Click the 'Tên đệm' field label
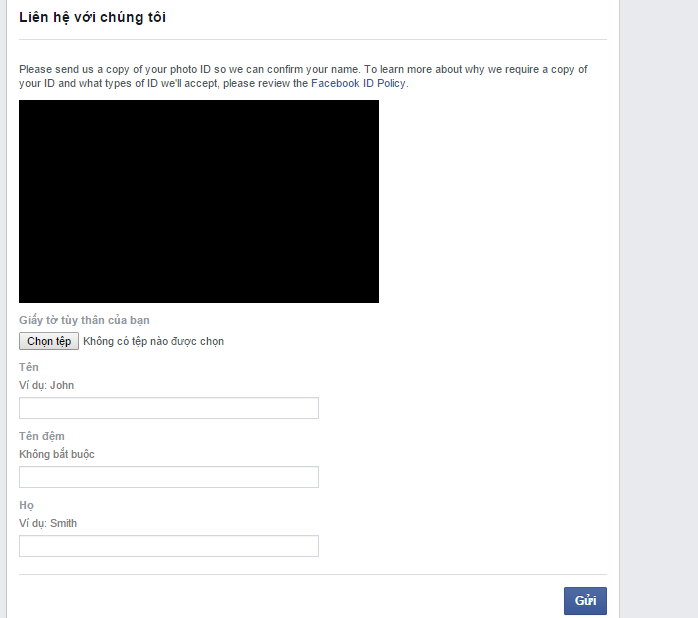 point(42,436)
